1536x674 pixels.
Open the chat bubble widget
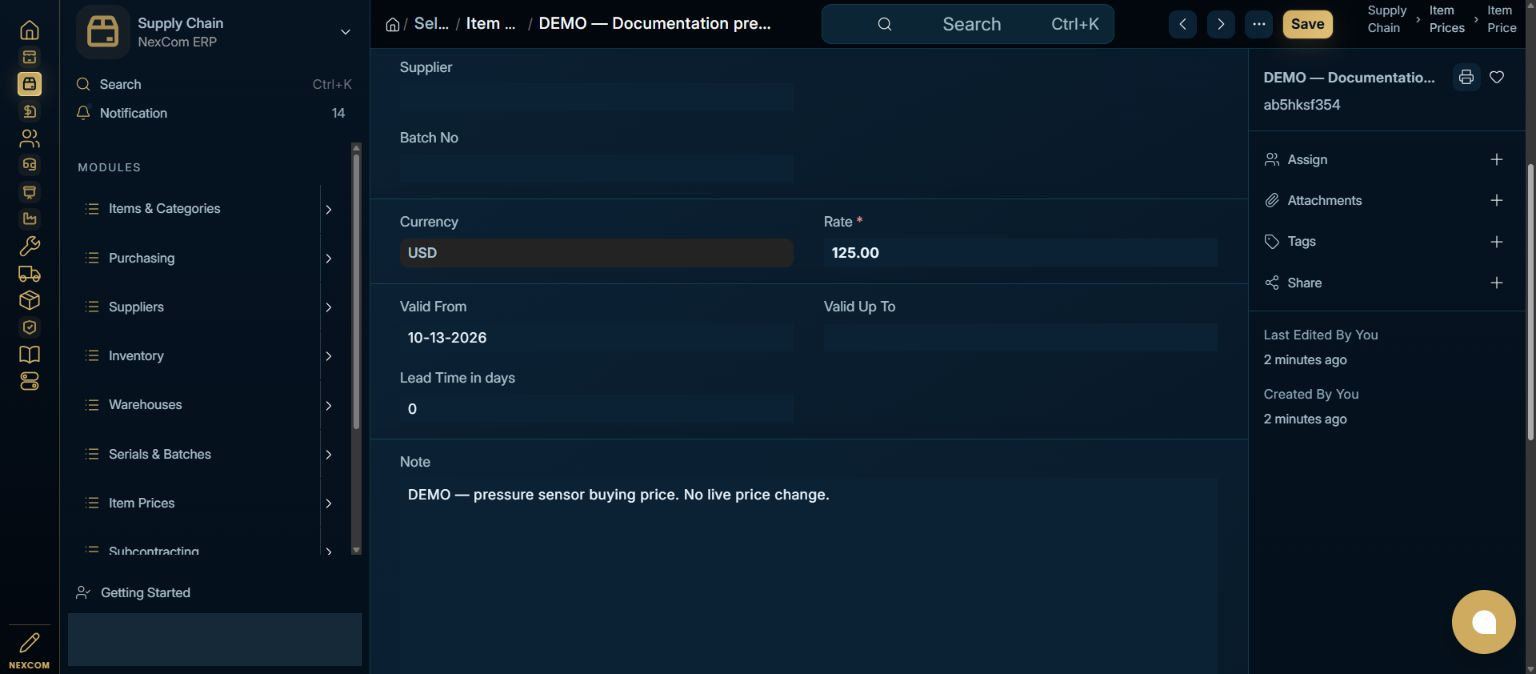[x=1484, y=622]
